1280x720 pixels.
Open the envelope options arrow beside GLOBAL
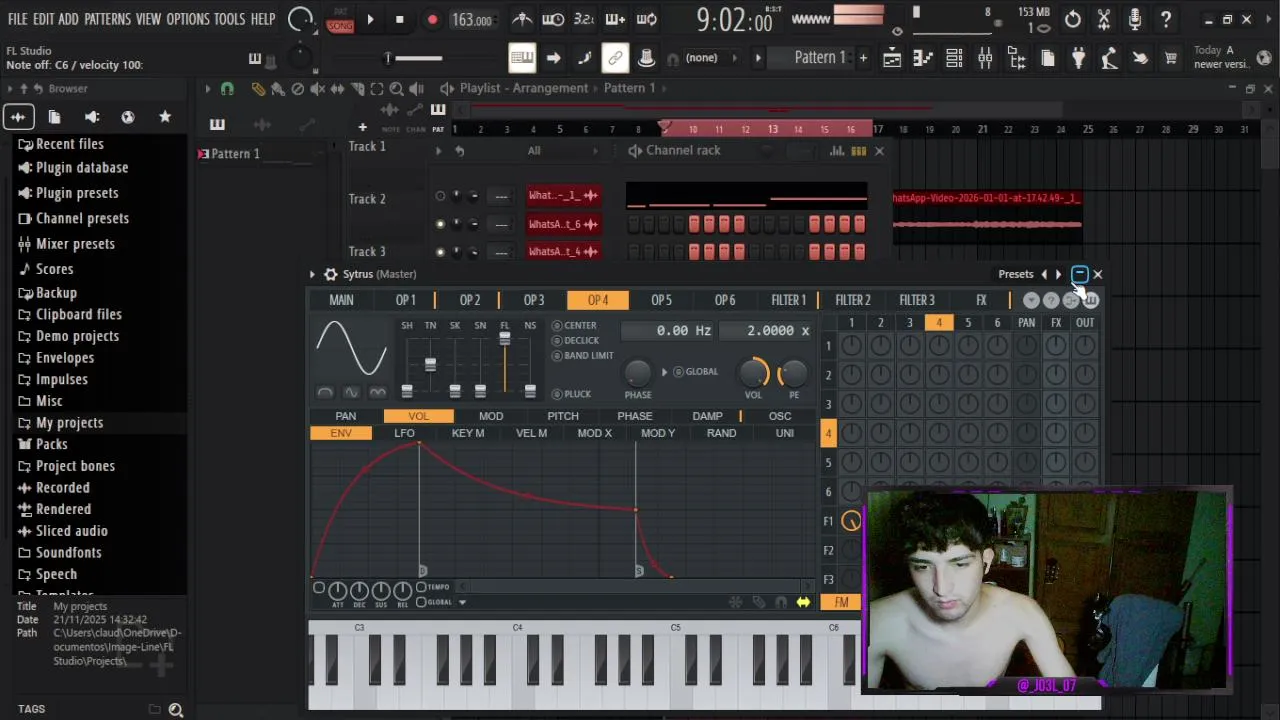click(462, 602)
